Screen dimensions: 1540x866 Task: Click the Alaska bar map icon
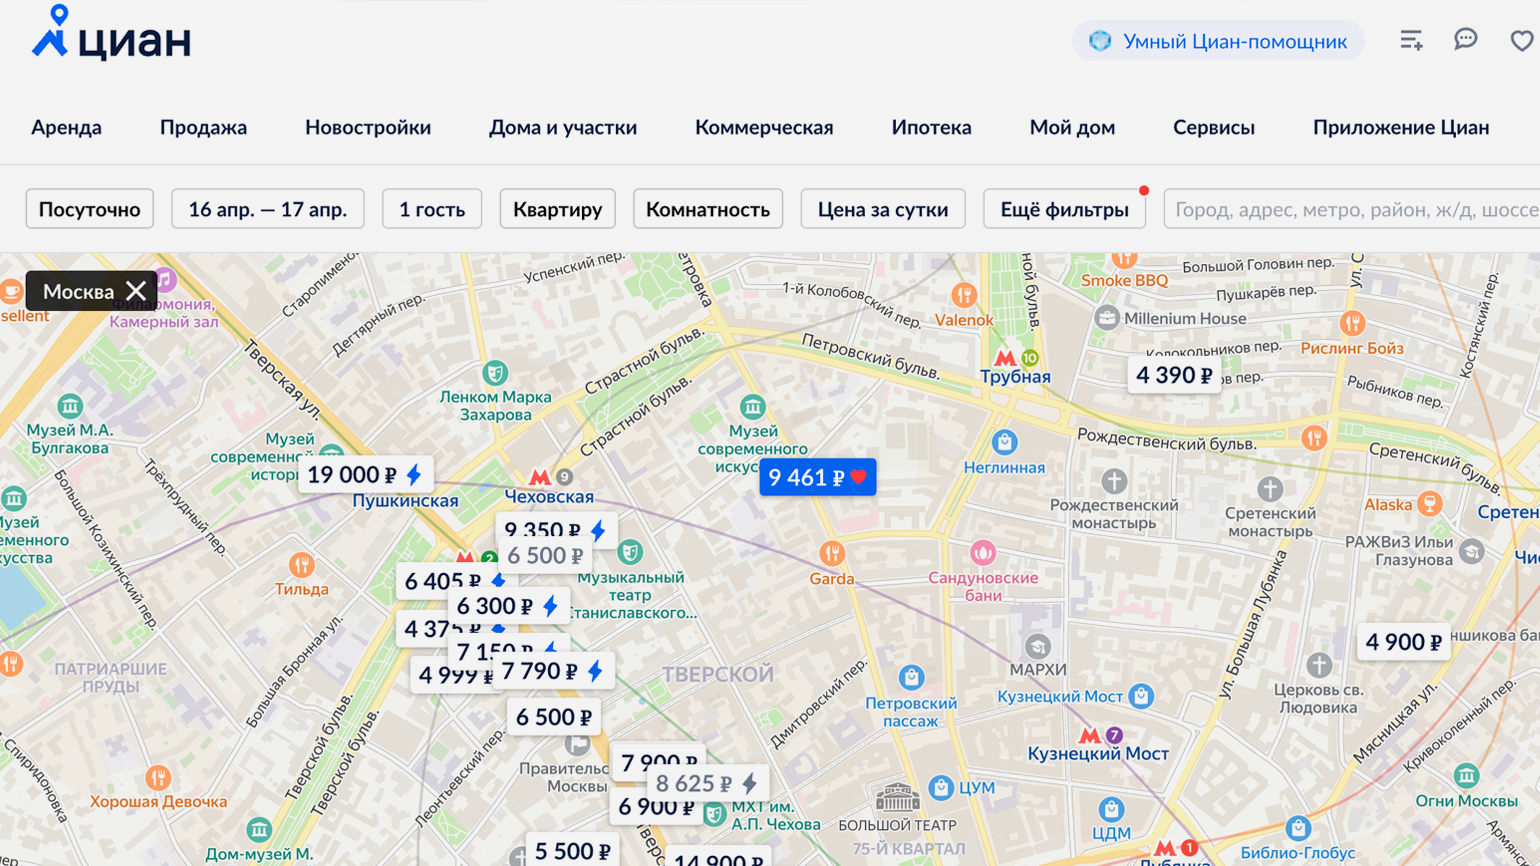1430,504
